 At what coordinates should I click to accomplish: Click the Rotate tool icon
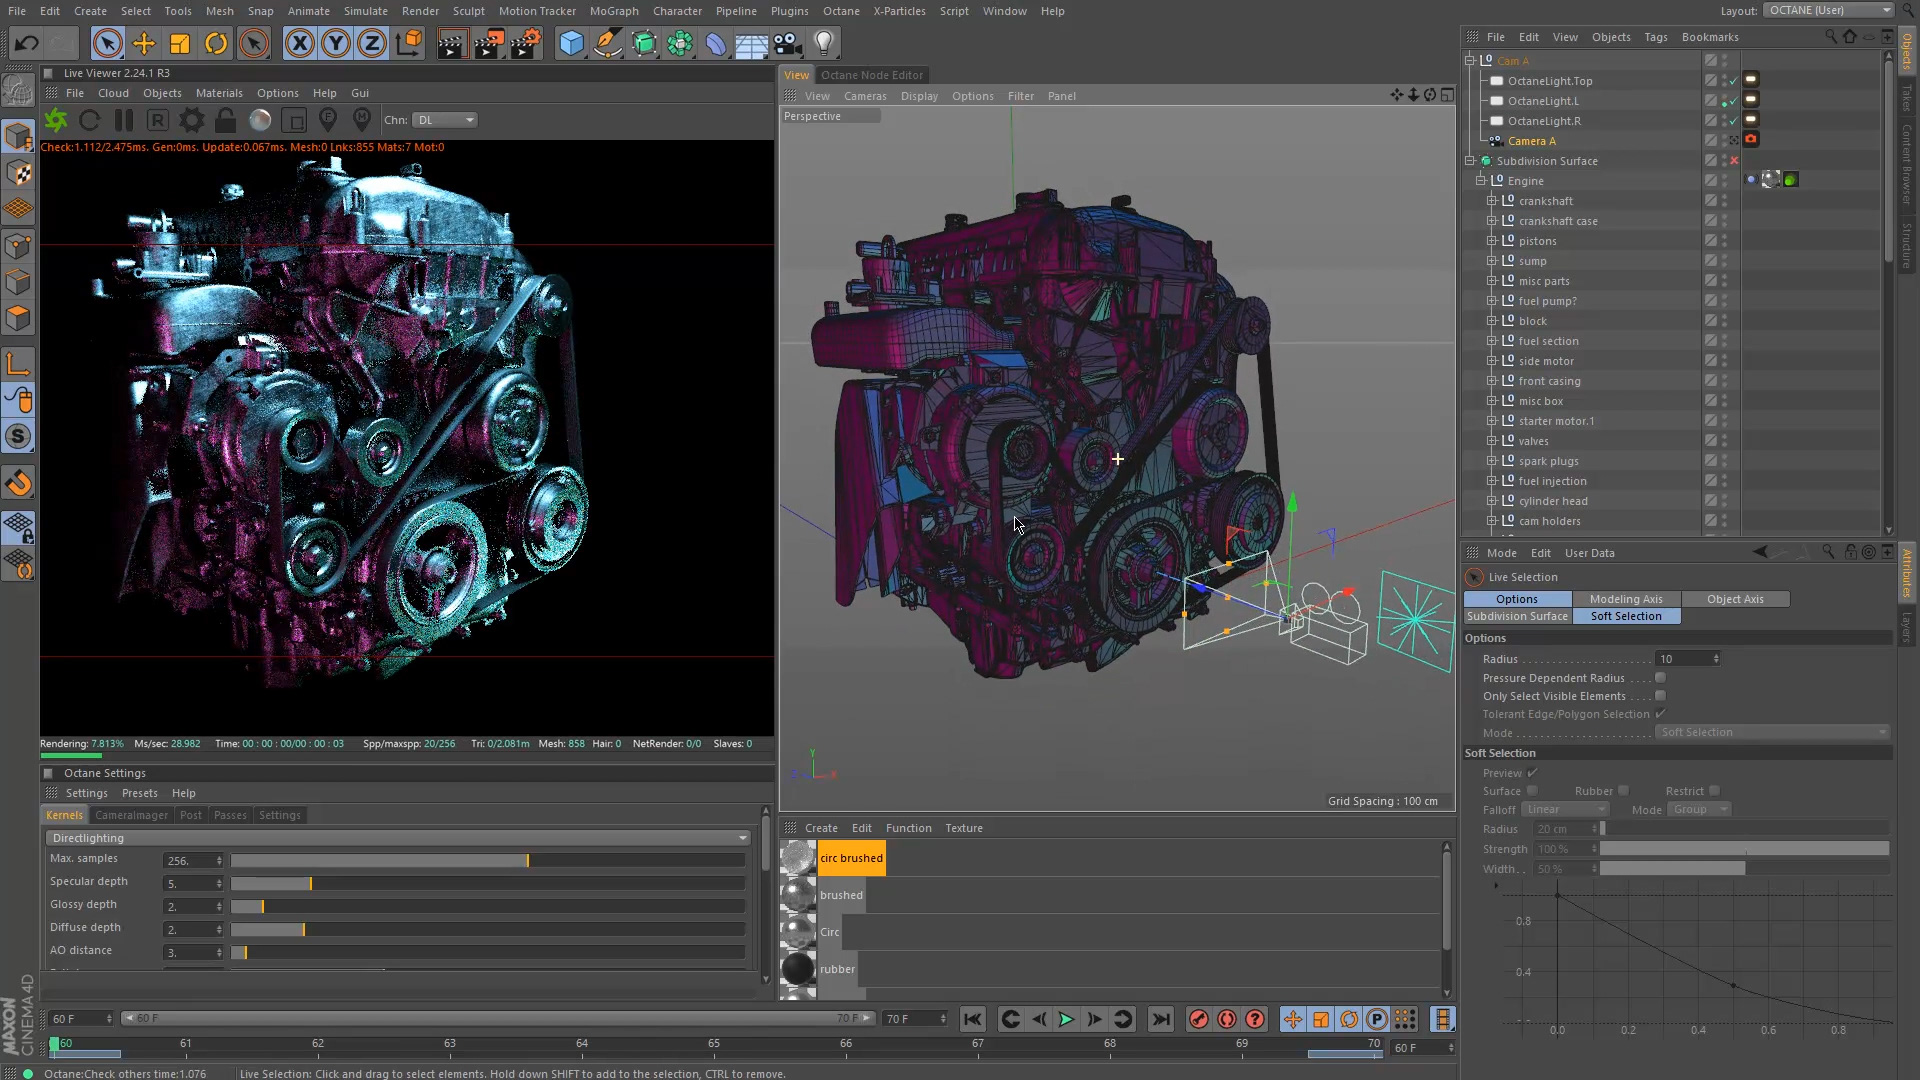coord(216,43)
